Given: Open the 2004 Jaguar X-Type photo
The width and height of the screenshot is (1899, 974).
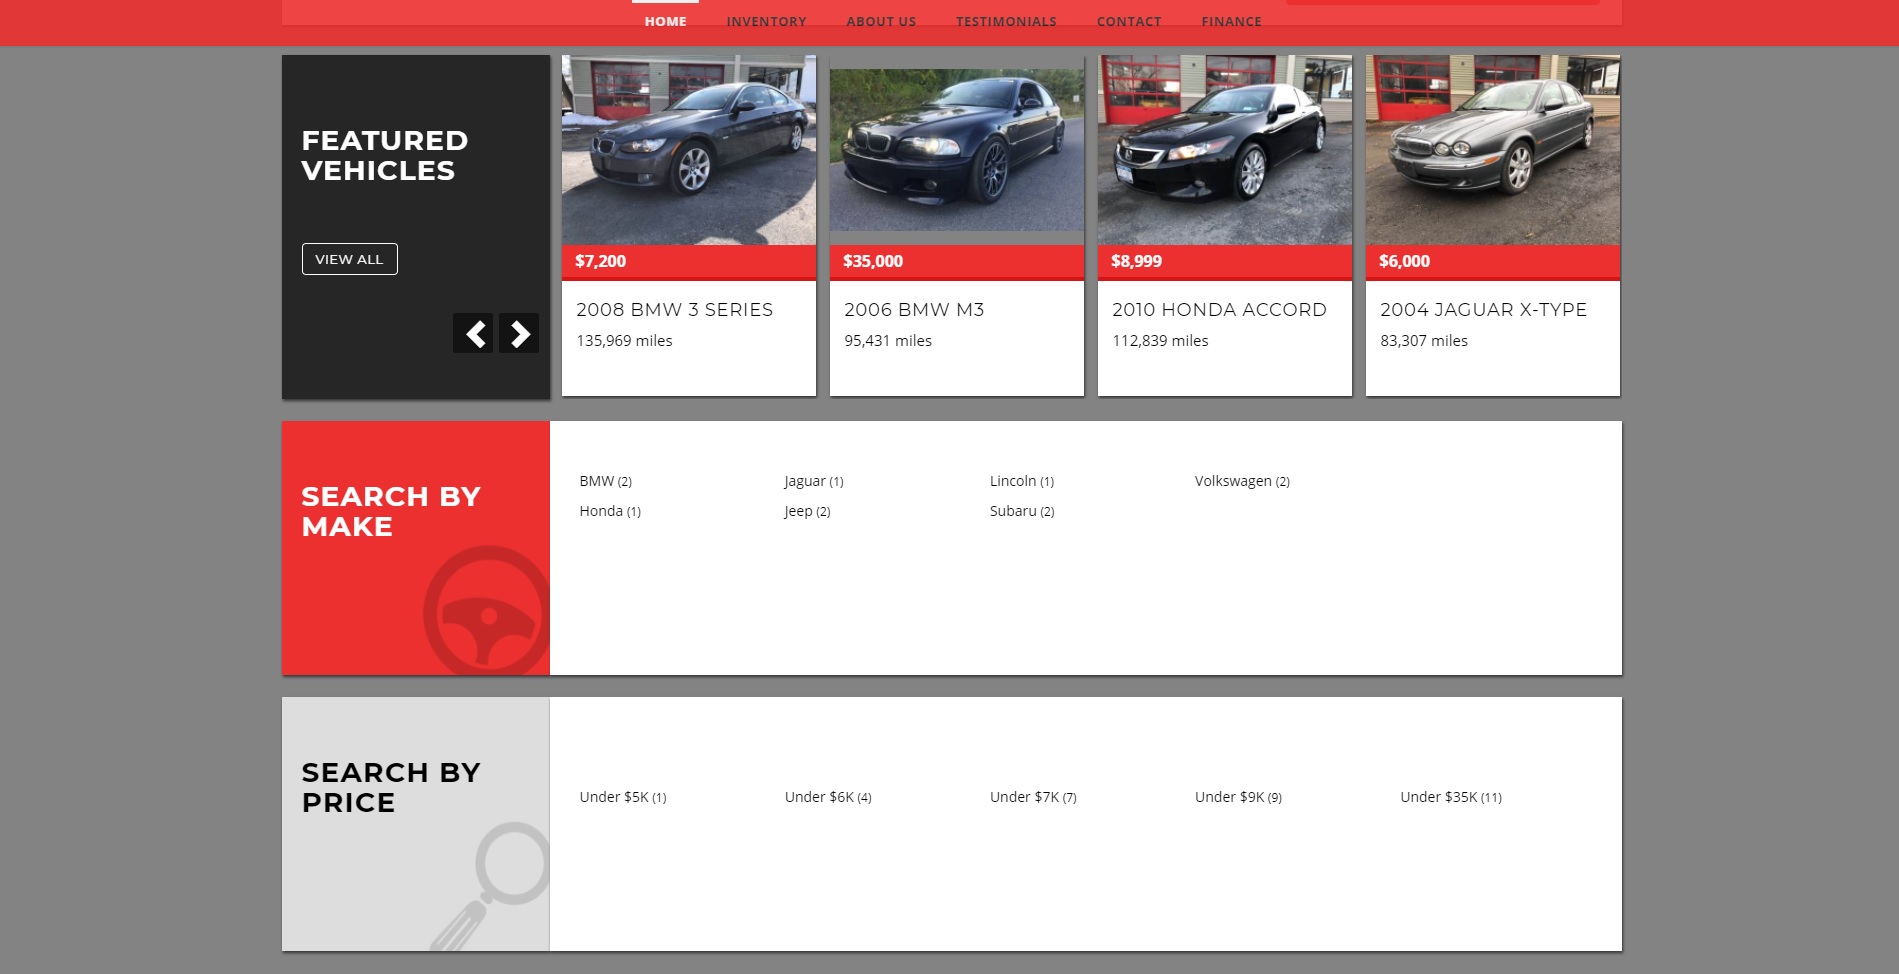Looking at the screenshot, I should click(x=1493, y=150).
